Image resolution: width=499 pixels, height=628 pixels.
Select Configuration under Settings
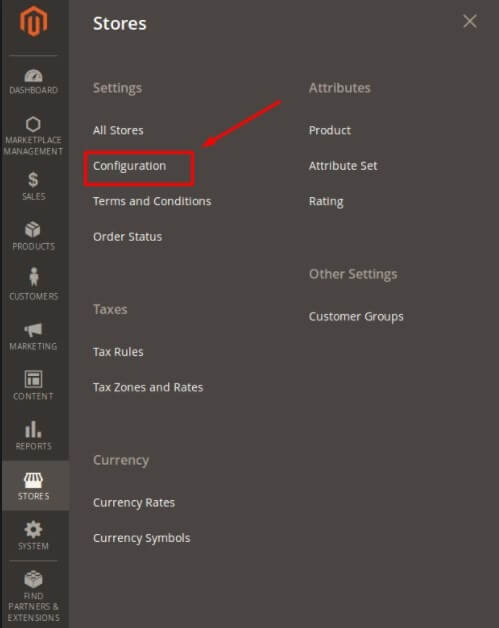(x=129, y=166)
